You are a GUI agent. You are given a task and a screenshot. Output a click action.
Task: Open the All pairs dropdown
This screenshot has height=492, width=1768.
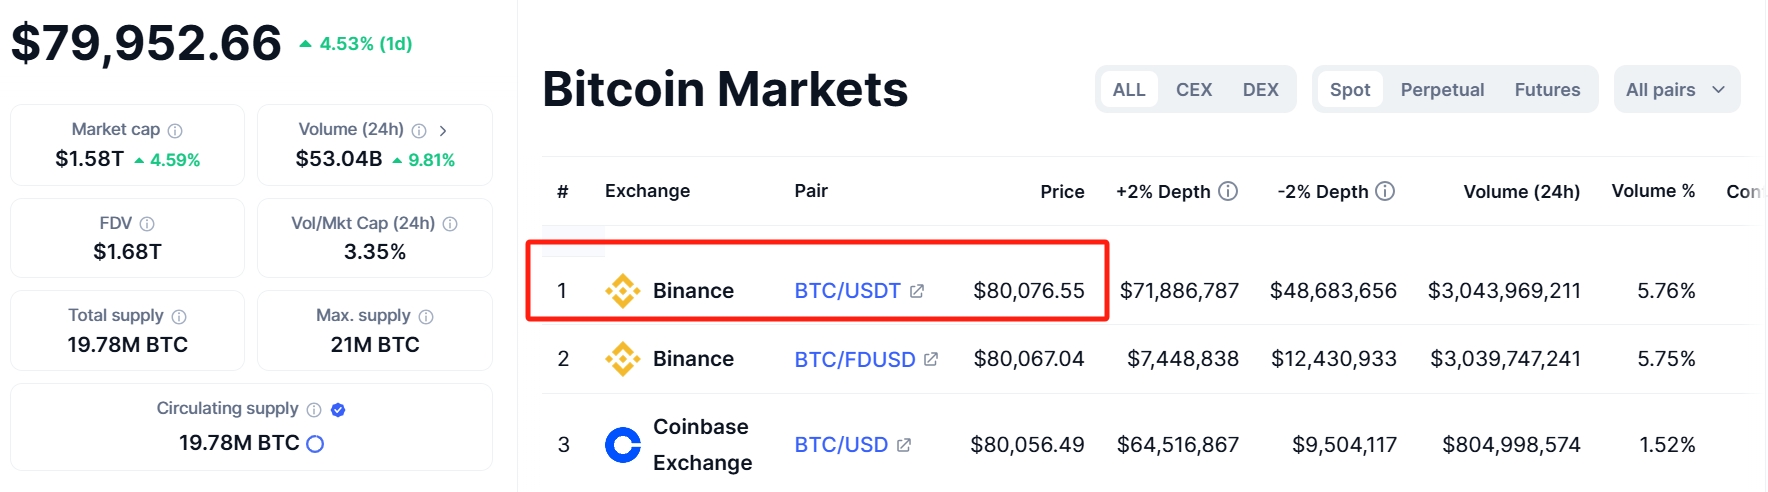coord(1677,90)
